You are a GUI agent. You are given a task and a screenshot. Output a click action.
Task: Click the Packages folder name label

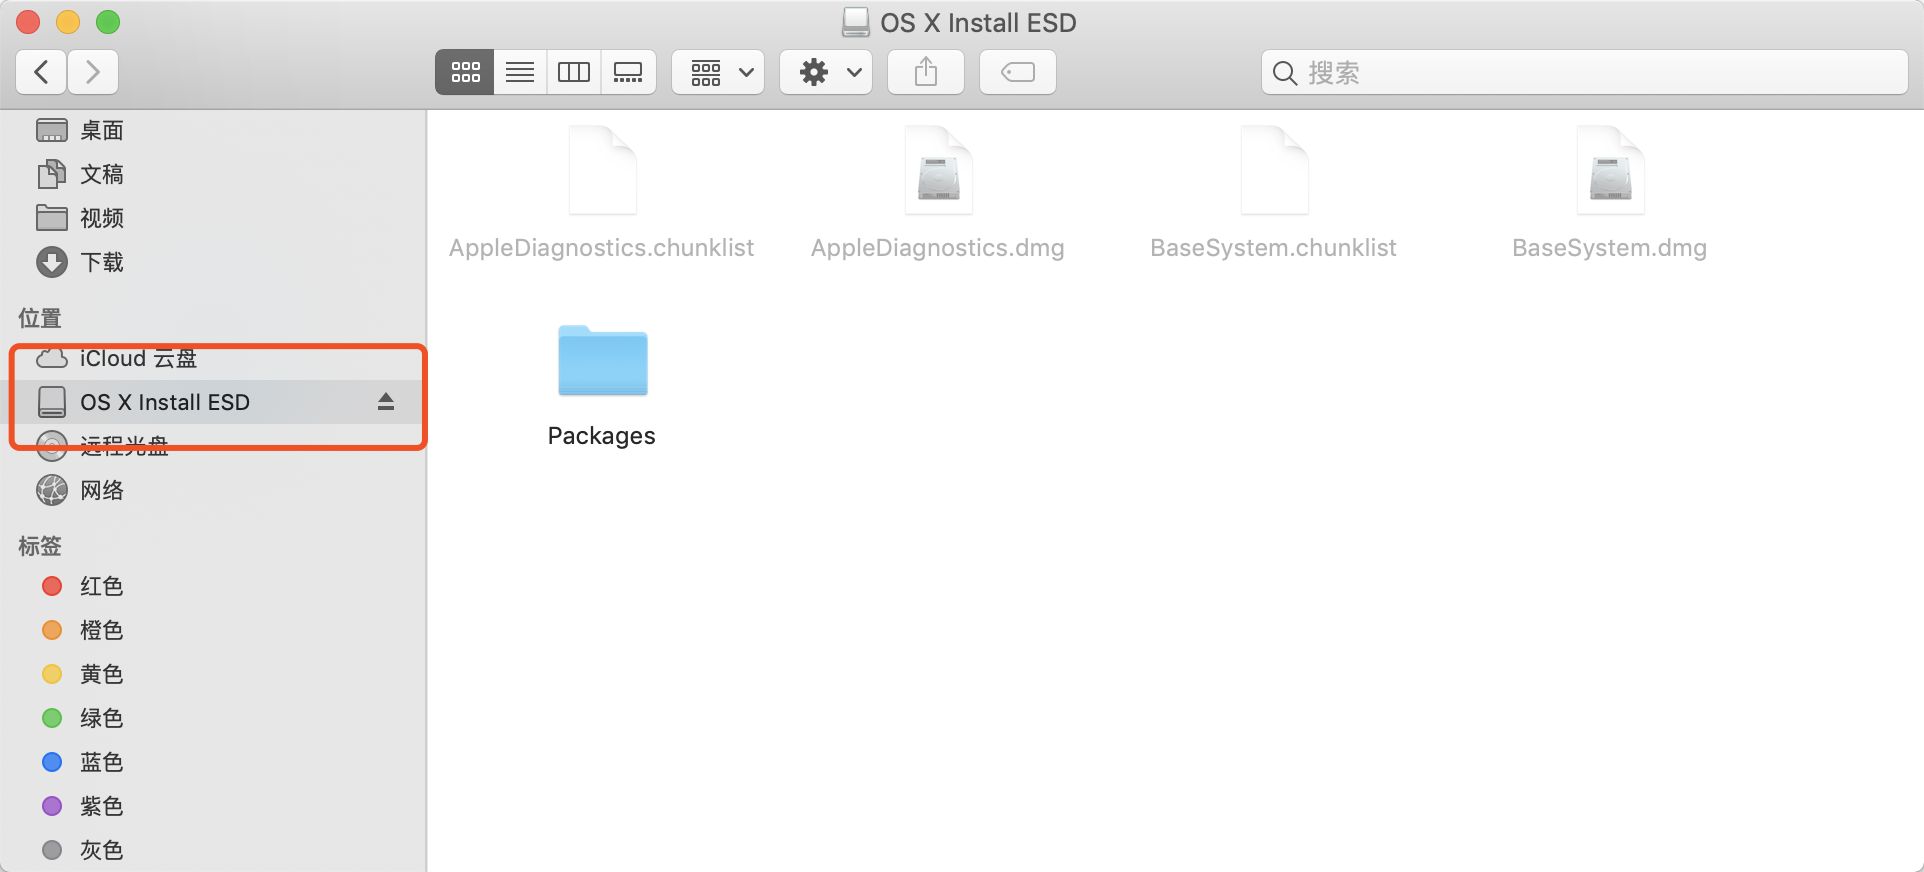click(602, 436)
